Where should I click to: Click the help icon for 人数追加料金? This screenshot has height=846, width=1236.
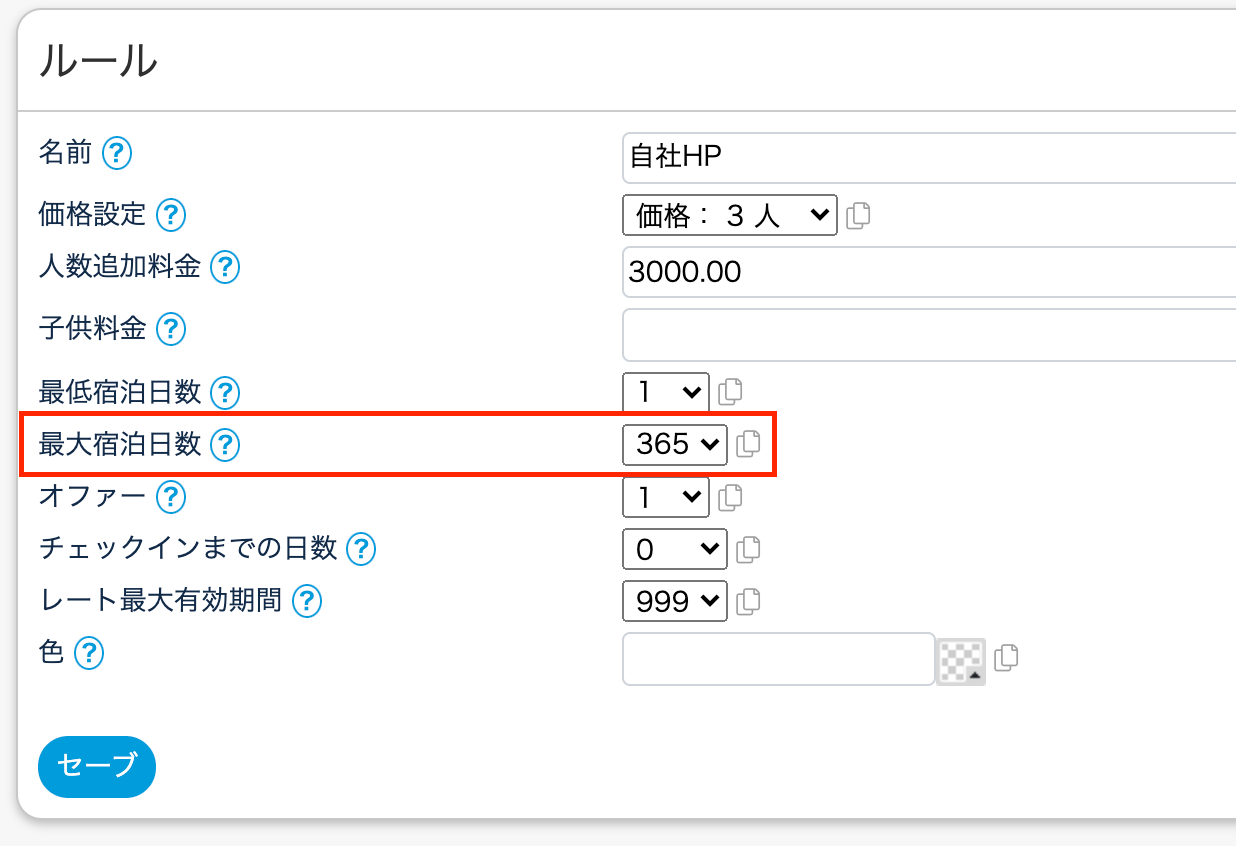coord(226,267)
